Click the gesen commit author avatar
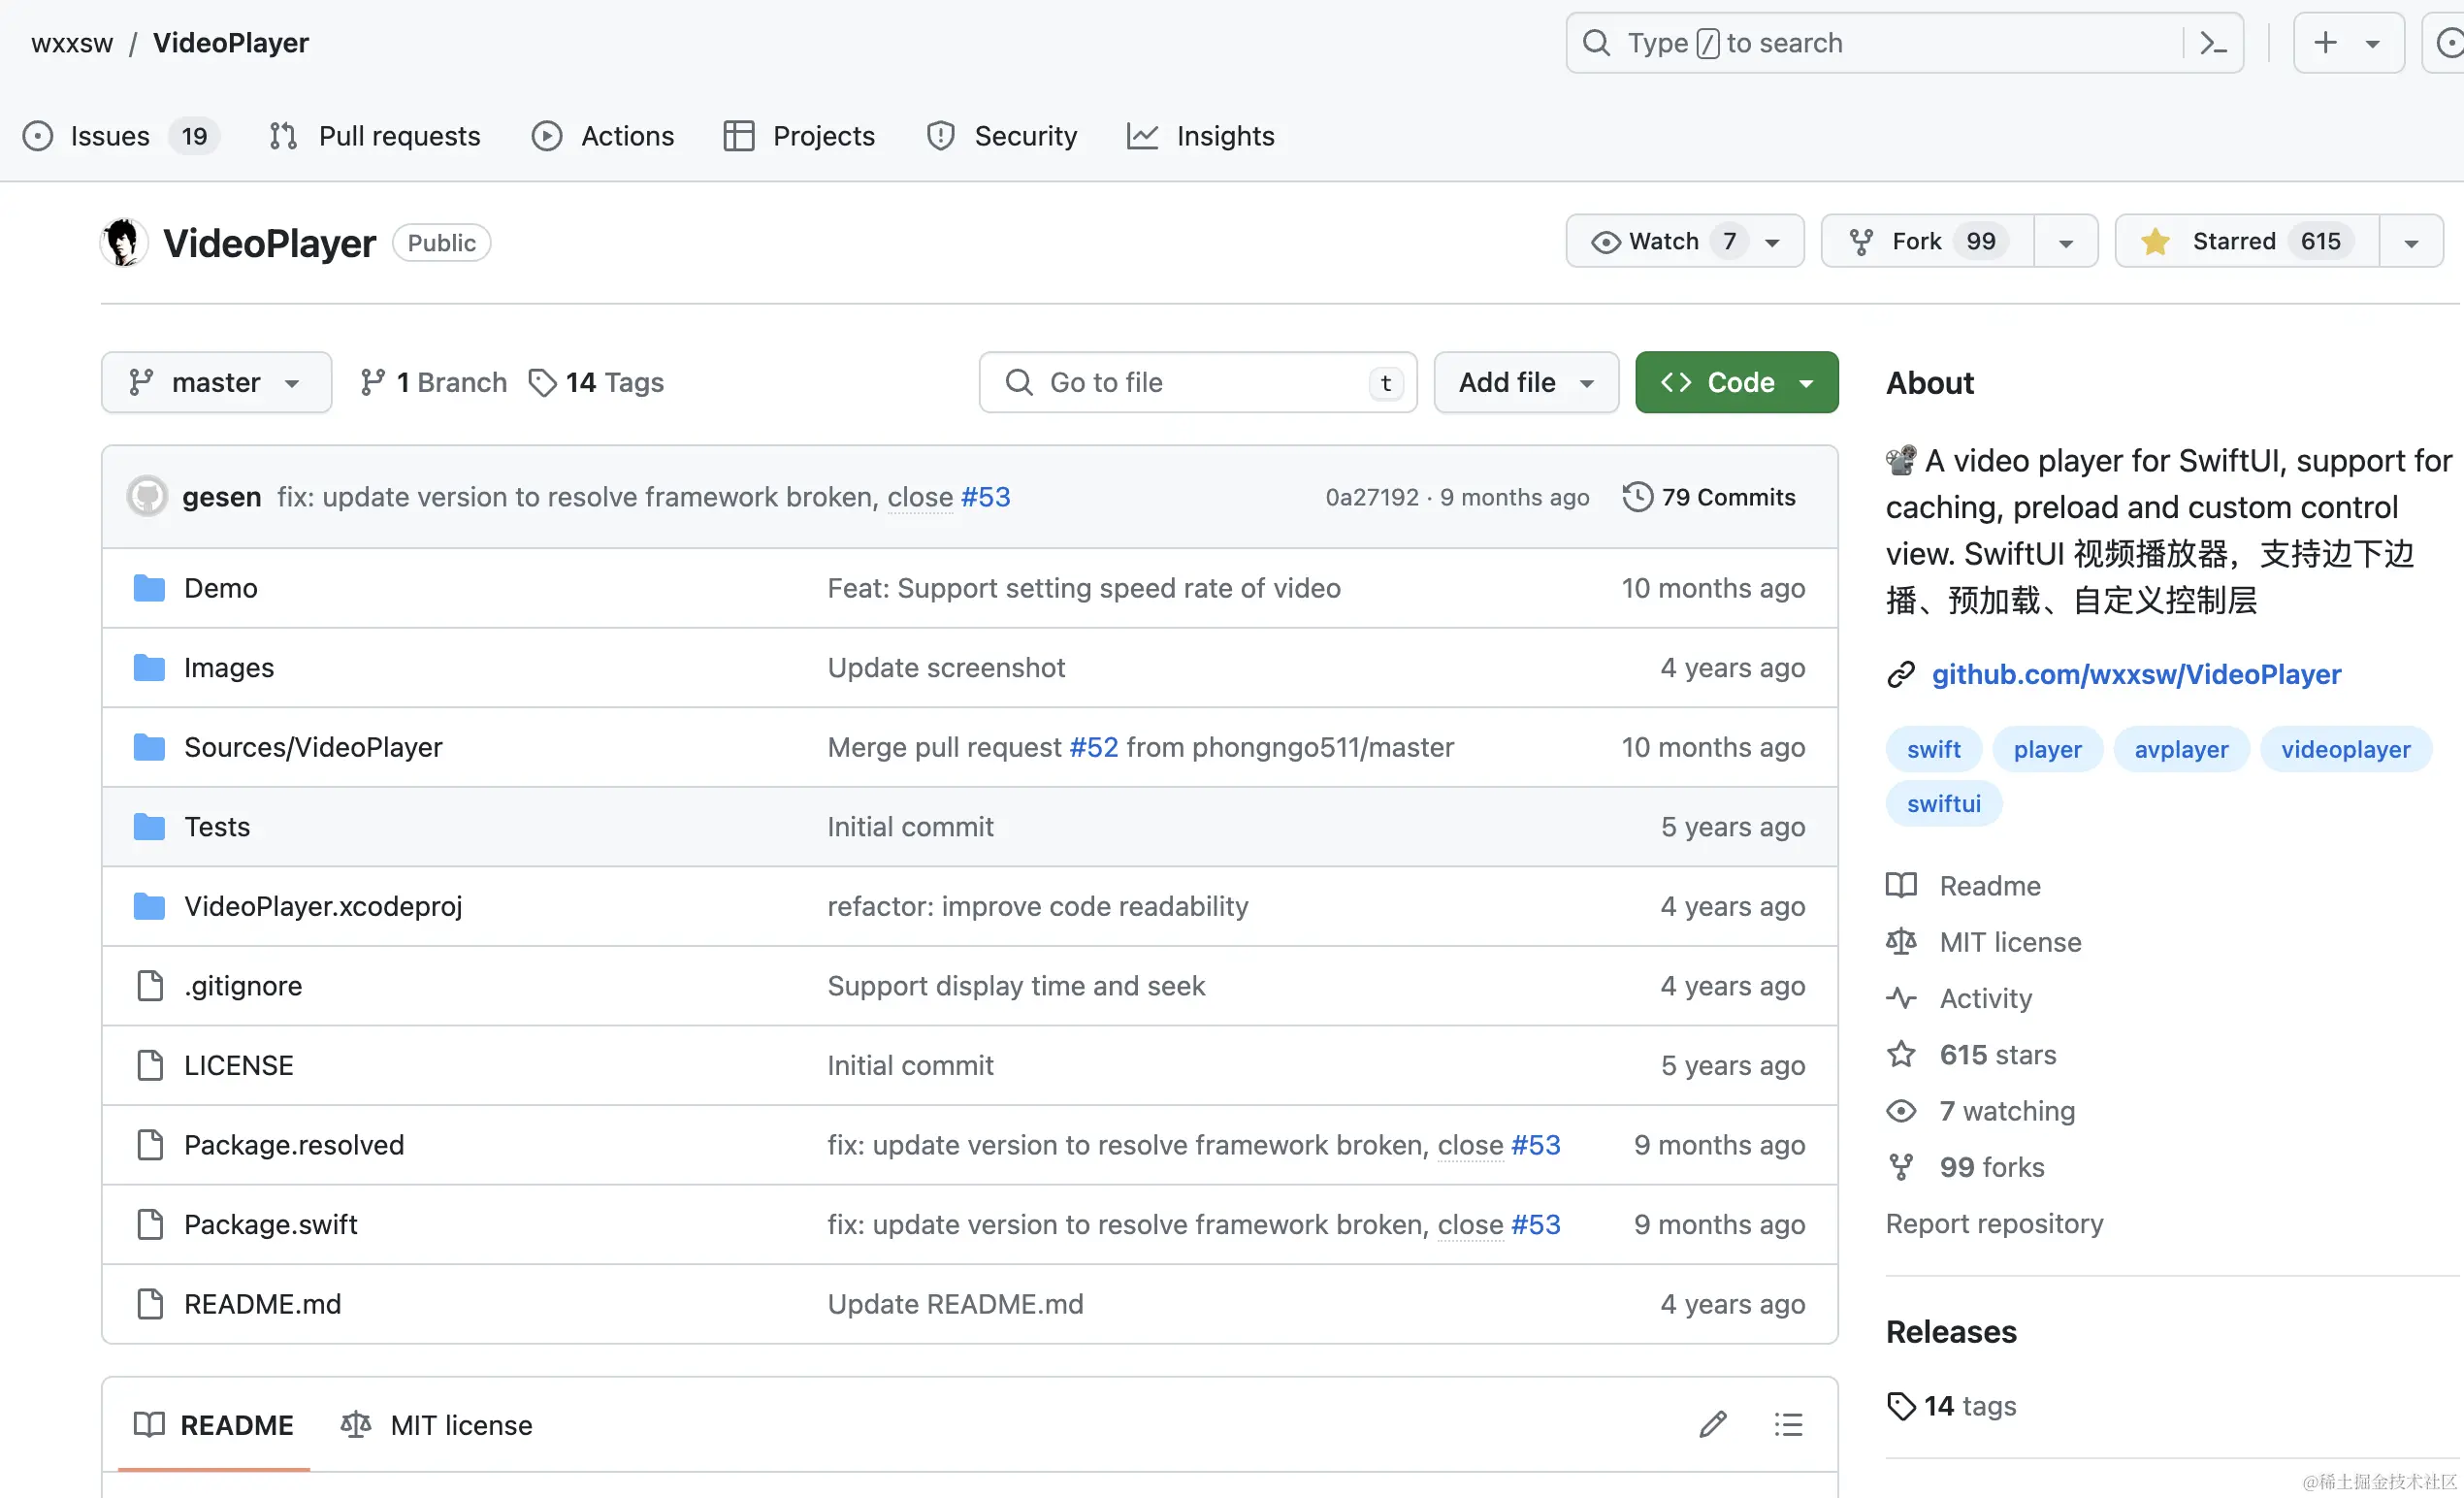The height and width of the screenshot is (1498, 2464). [x=147, y=497]
